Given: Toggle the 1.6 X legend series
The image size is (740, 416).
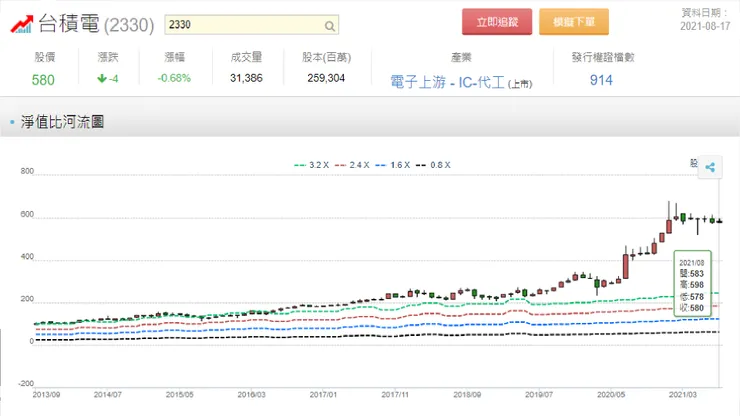Looking at the screenshot, I should click(393, 165).
